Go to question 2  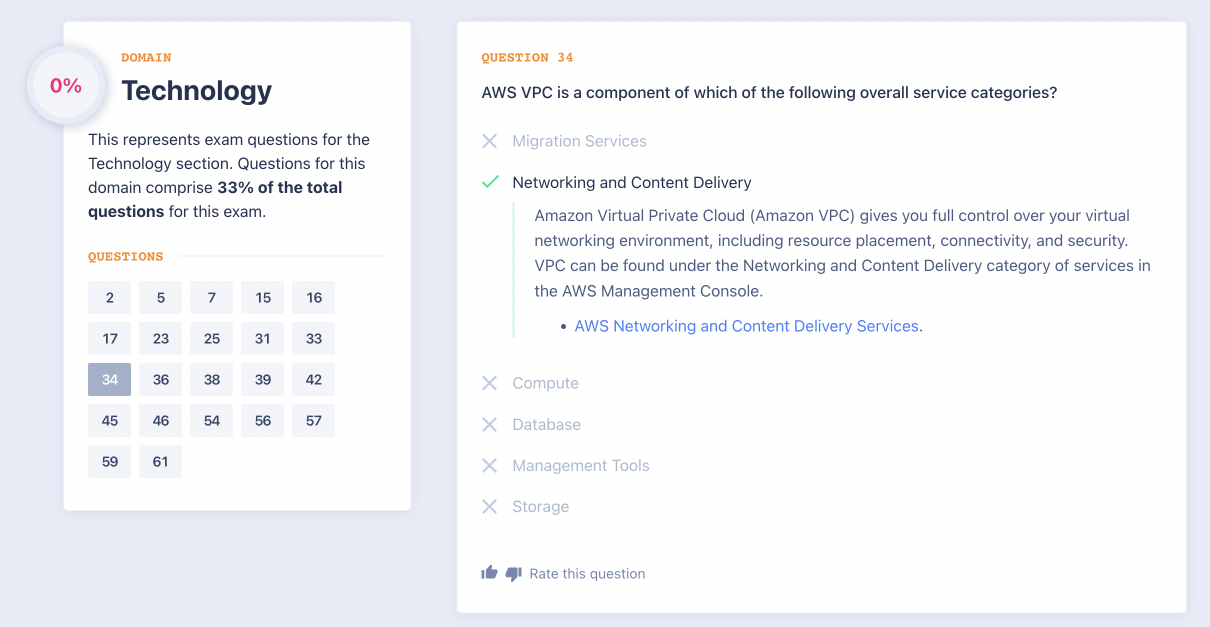[x=110, y=297]
